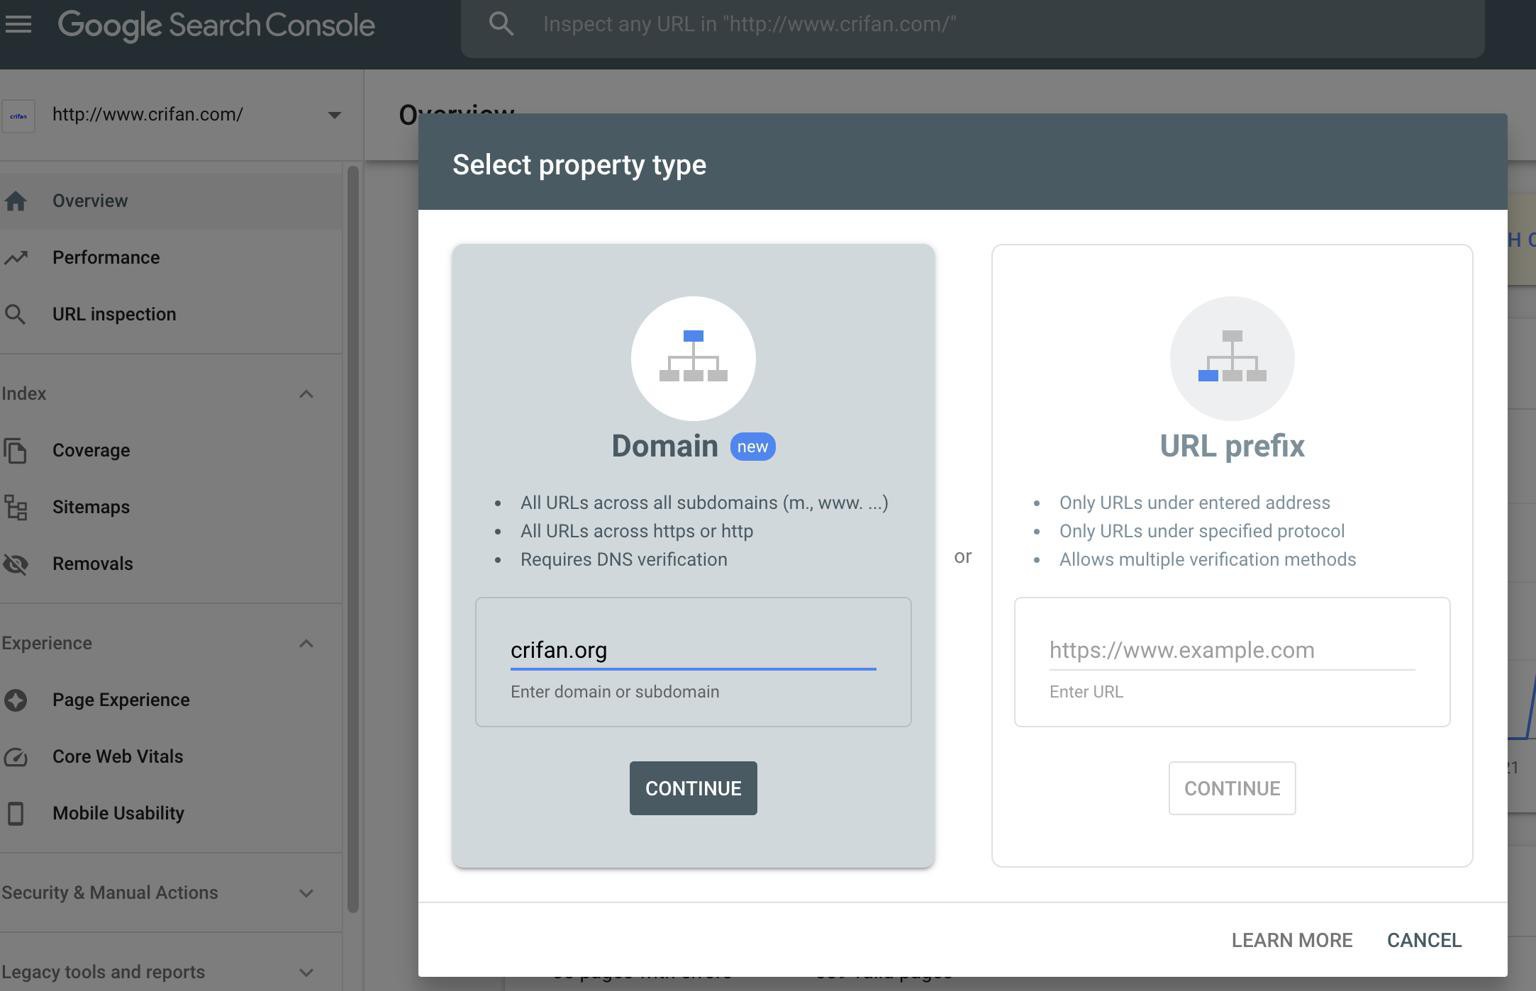The image size is (1536, 991).
Task: Open Core Web Vitals report
Action: click(x=171, y=757)
